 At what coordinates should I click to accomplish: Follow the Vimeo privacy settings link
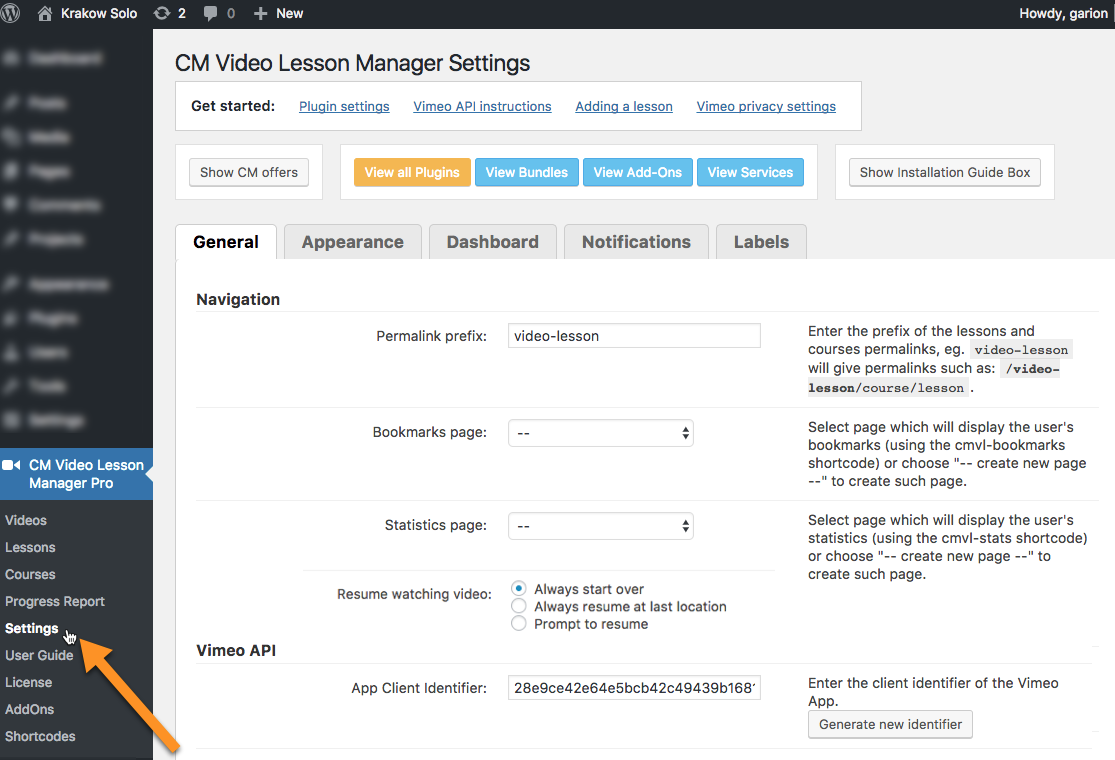coord(766,106)
